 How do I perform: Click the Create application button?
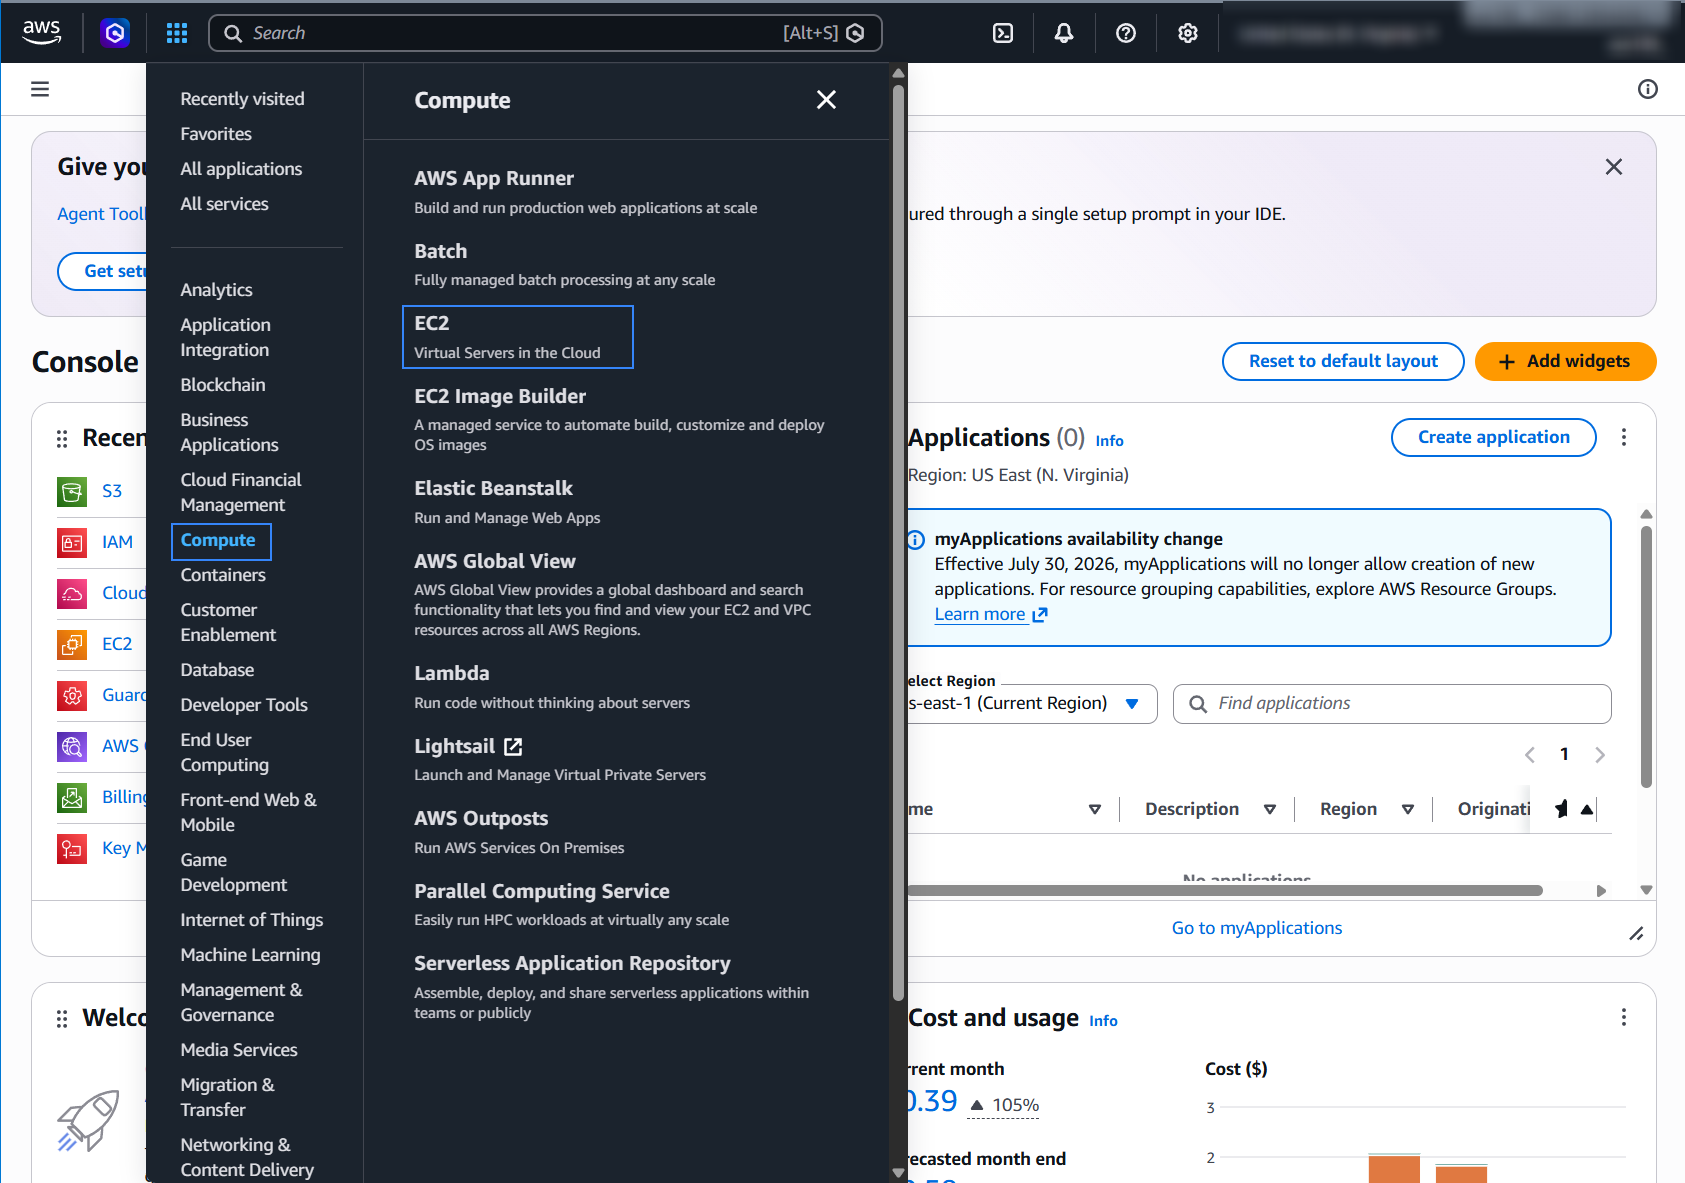click(1493, 437)
